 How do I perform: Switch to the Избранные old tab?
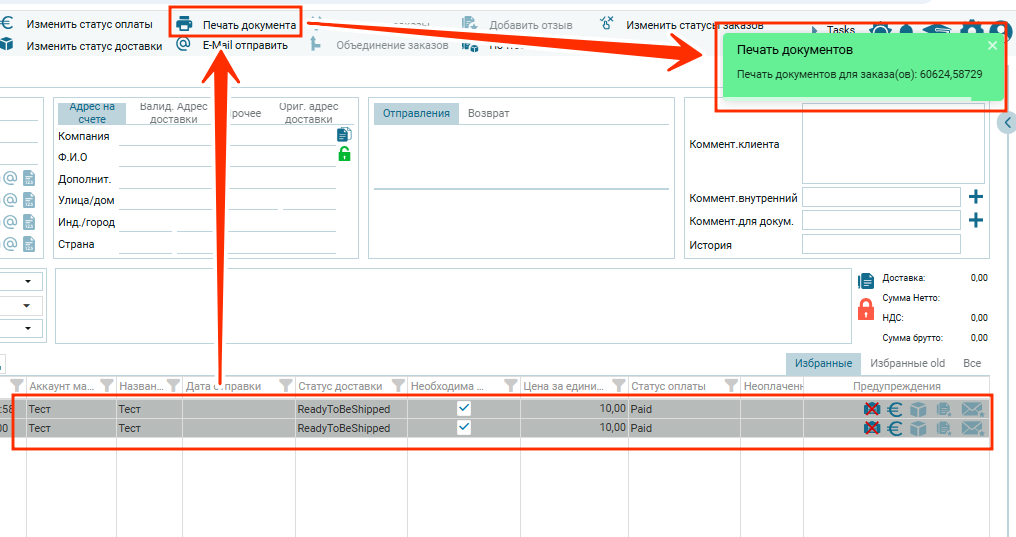(907, 363)
